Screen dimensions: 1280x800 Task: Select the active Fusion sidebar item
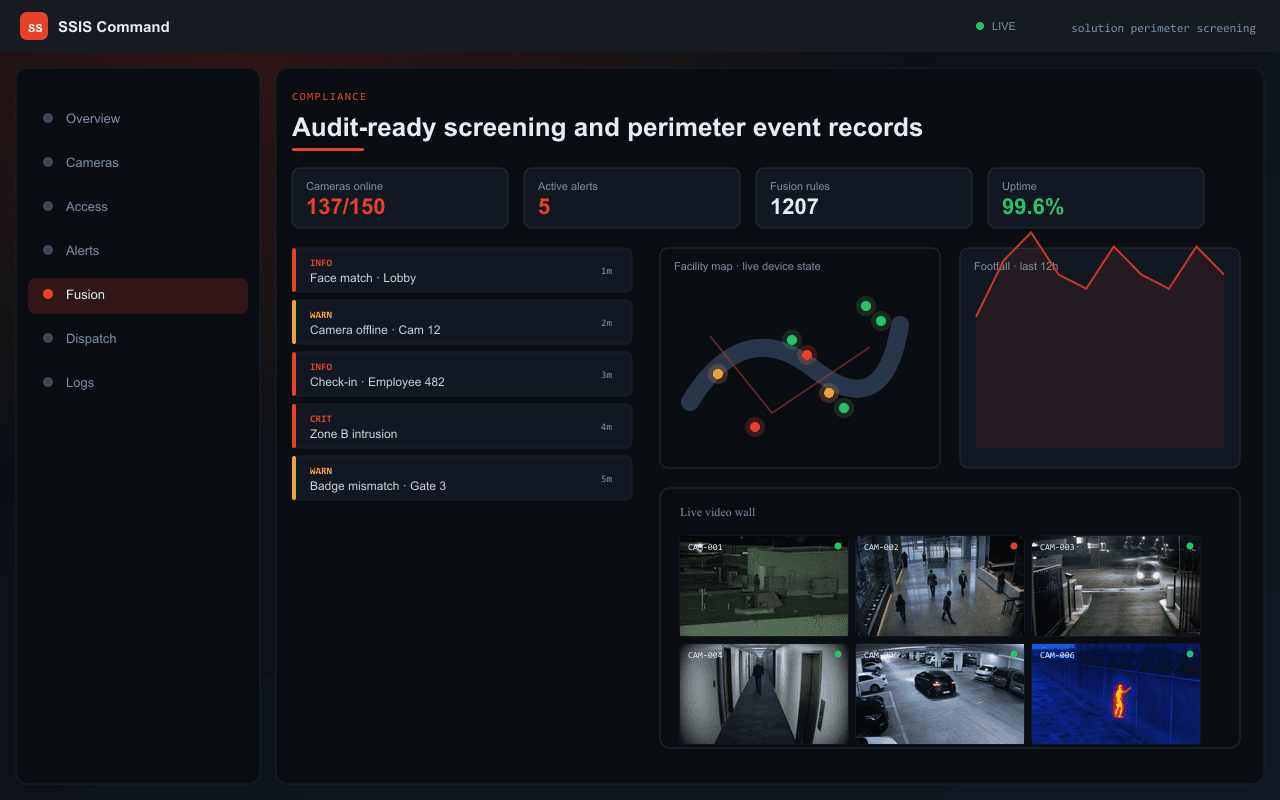138,295
